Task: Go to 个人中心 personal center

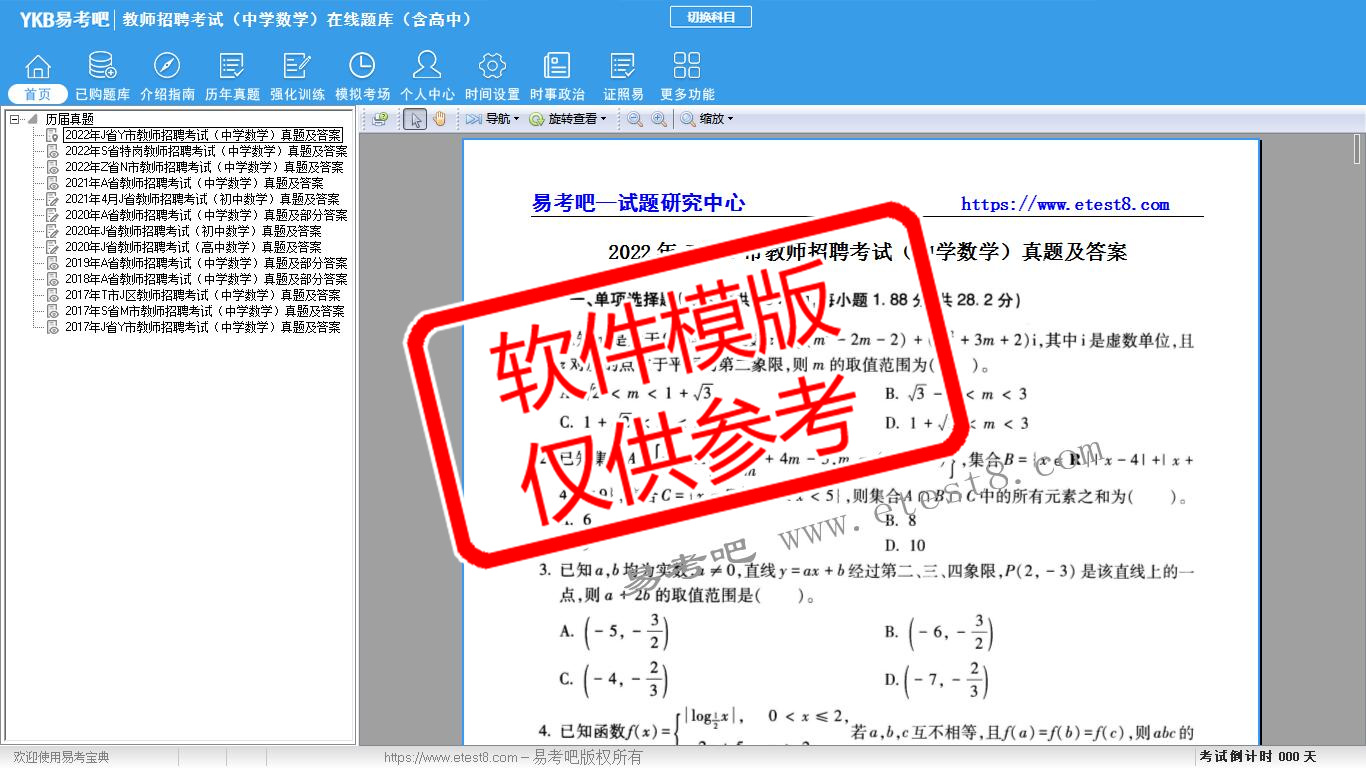Action: pos(427,76)
